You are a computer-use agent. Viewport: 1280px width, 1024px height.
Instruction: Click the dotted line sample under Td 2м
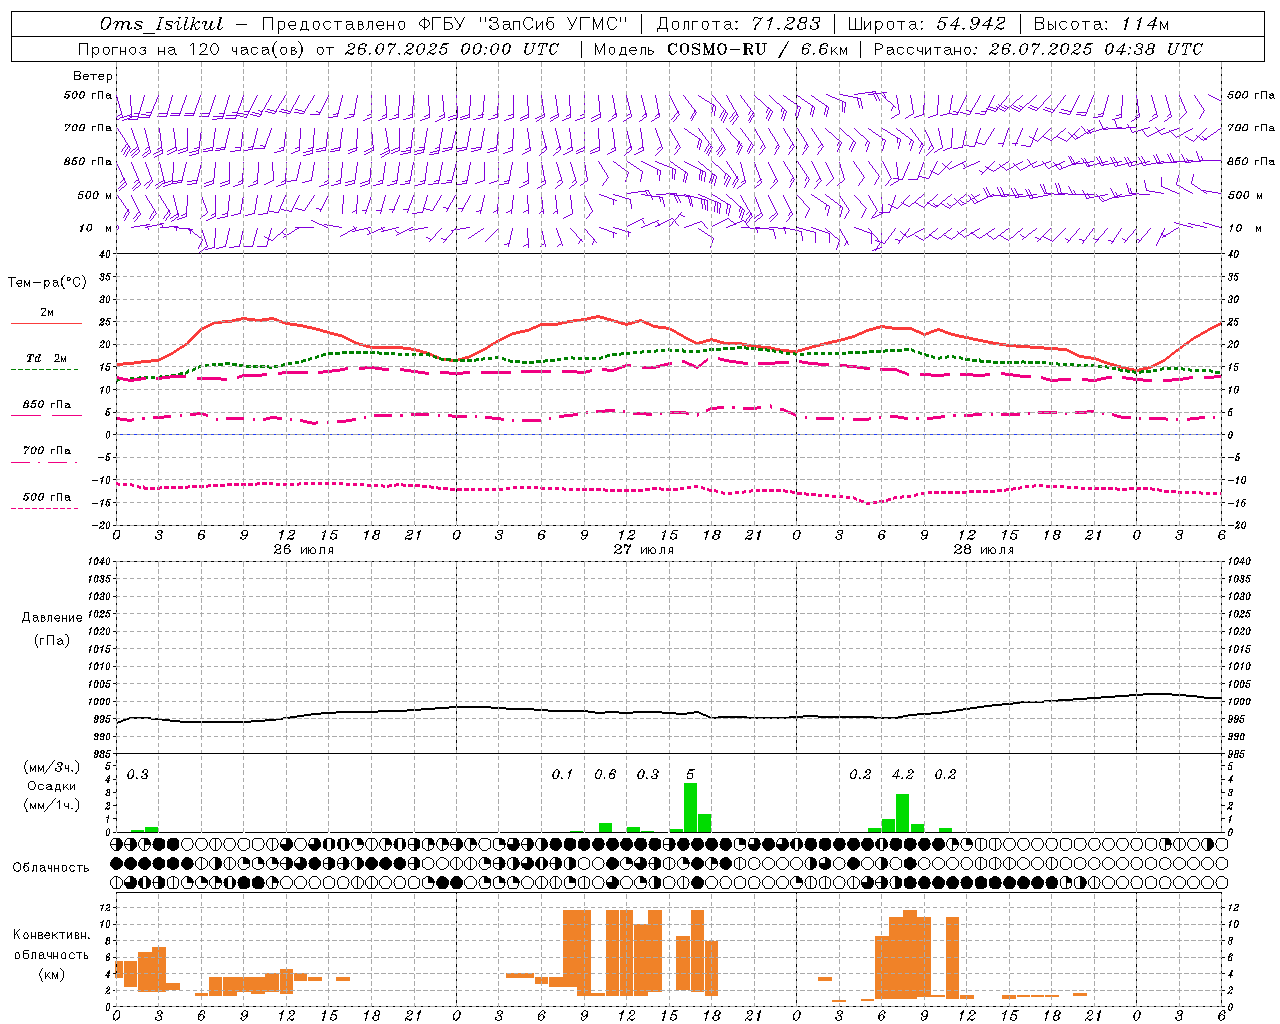(46, 369)
